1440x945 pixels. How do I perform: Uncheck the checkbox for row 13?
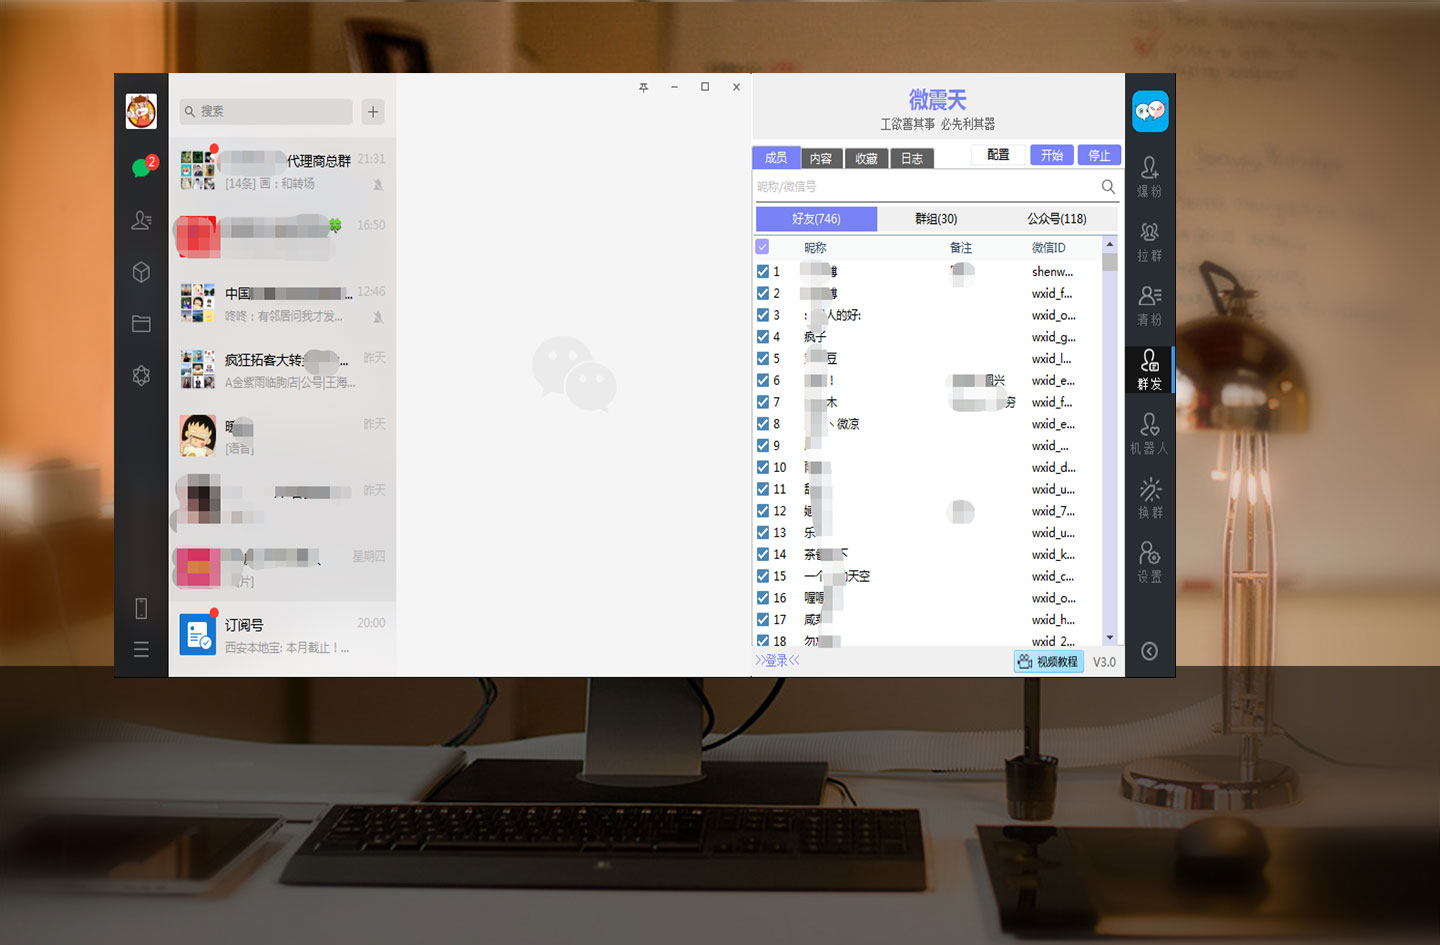(763, 533)
